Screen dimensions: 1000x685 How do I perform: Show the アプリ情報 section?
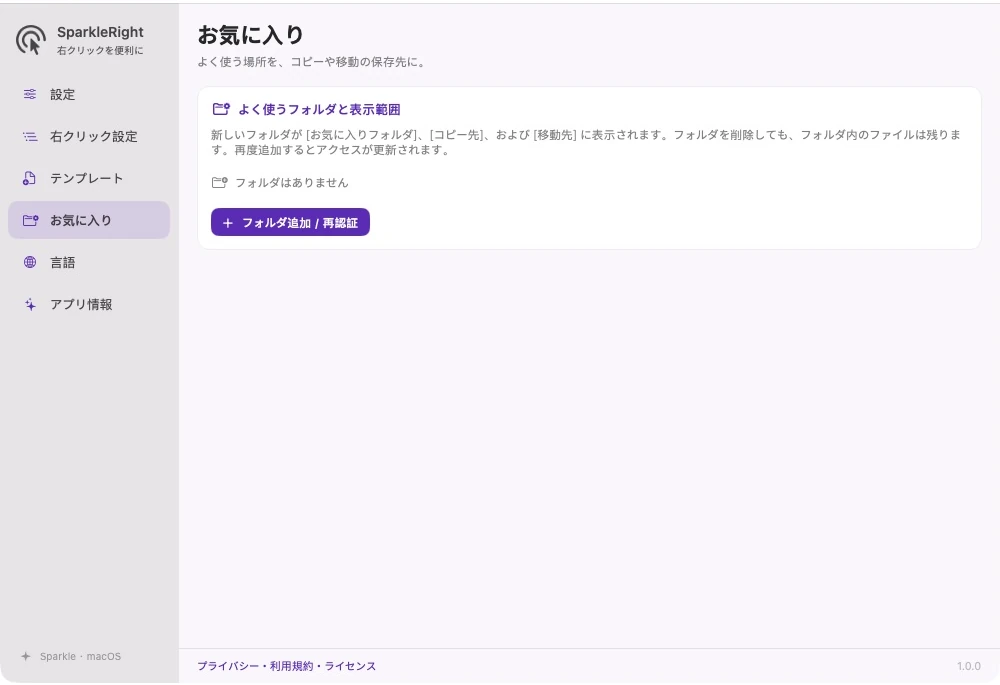(x=89, y=304)
